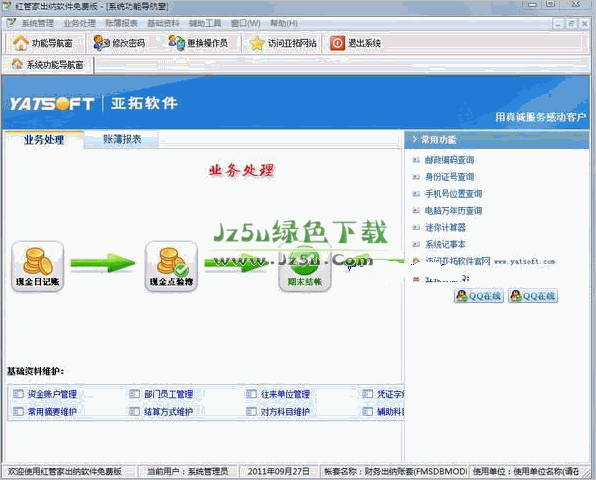Click icon beside 对方科目维护
The height and width of the screenshot is (480, 596).
pos(251,411)
